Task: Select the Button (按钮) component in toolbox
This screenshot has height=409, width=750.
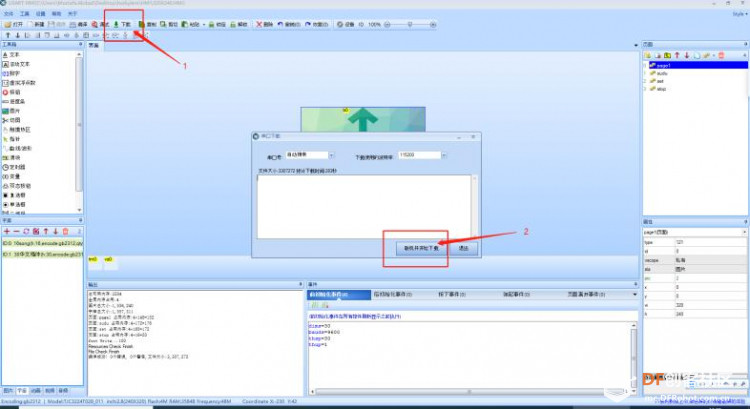Action: (x=11, y=92)
